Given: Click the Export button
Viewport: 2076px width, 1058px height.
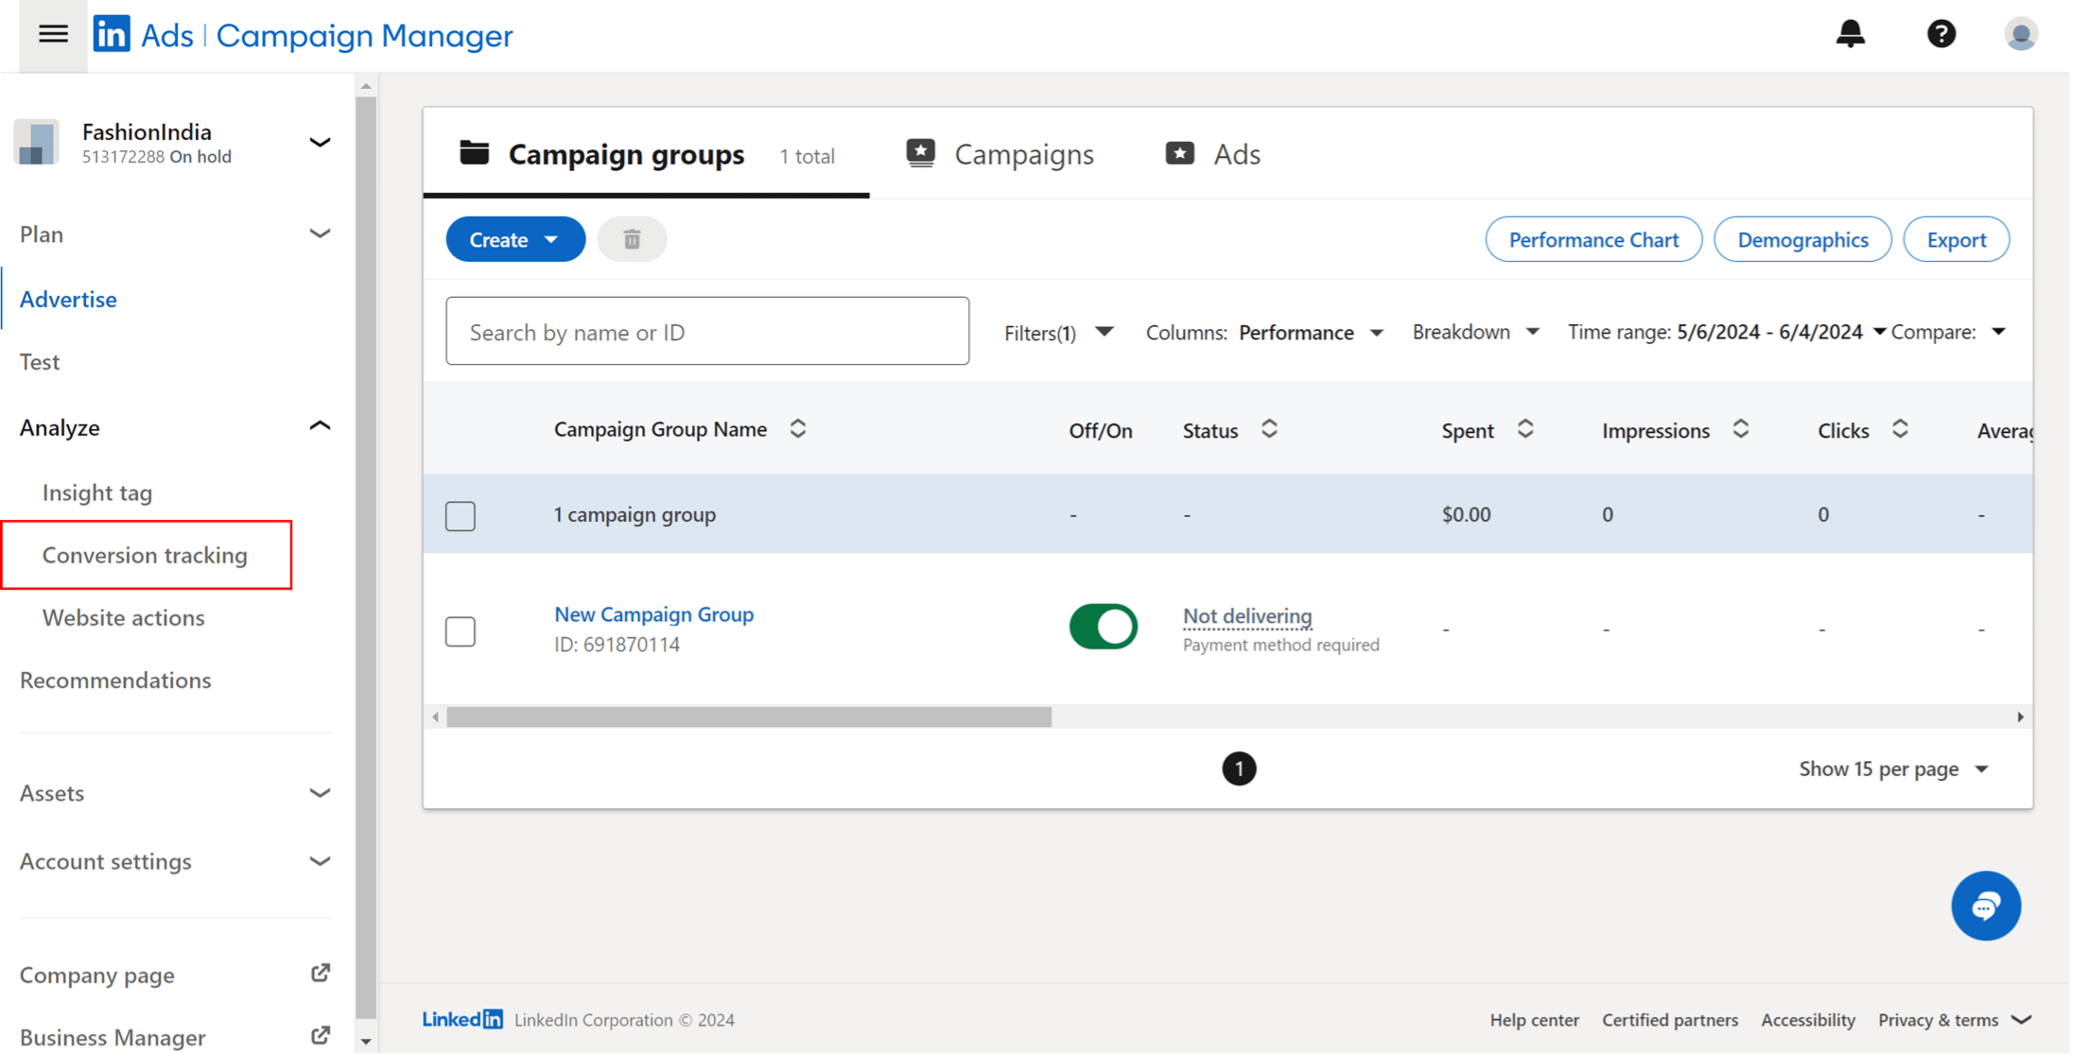Looking at the screenshot, I should (1956, 239).
